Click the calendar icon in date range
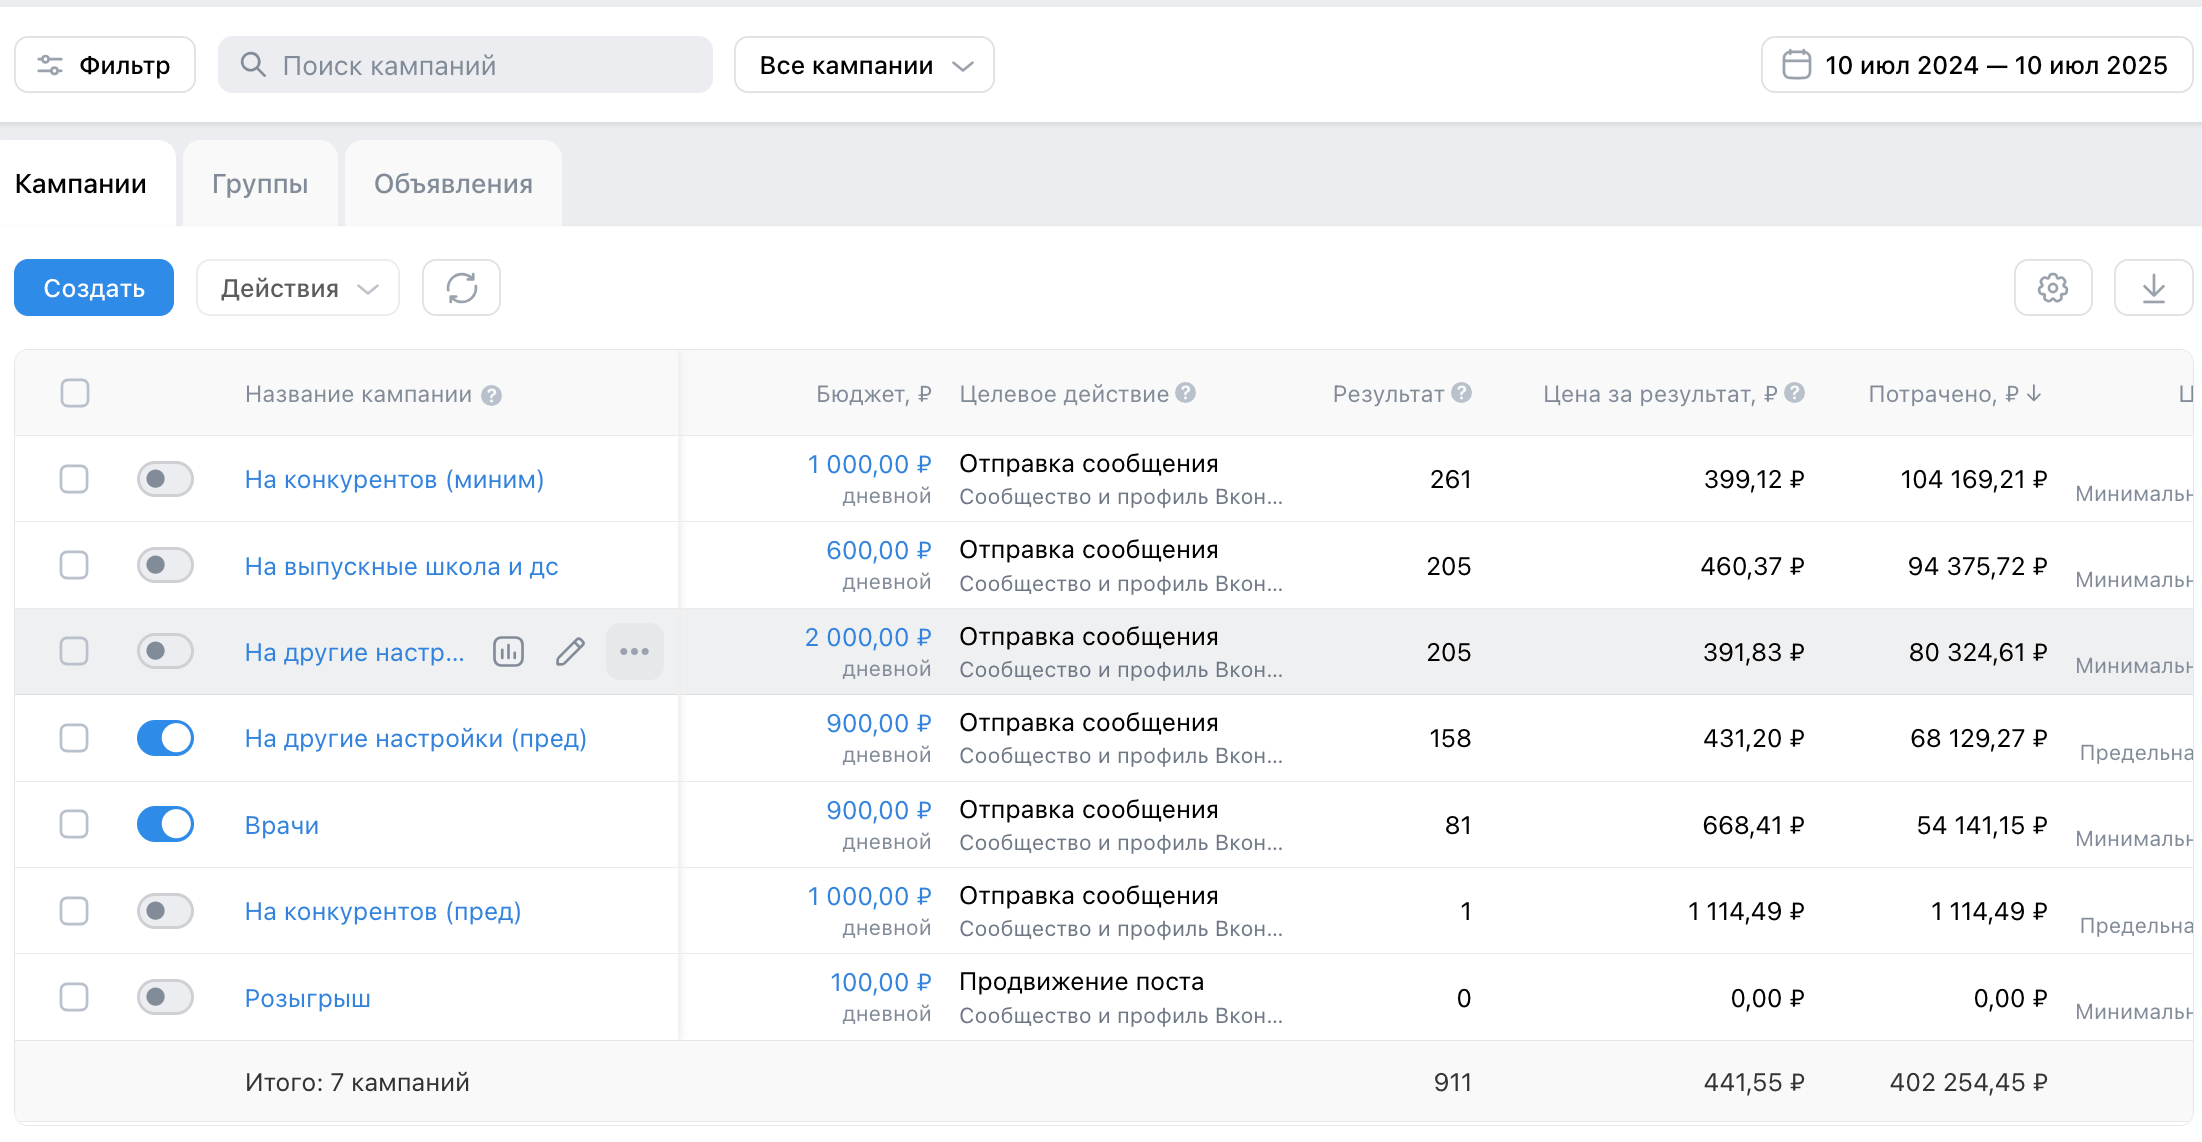Image resolution: width=2202 pixels, height=1142 pixels. click(1796, 65)
